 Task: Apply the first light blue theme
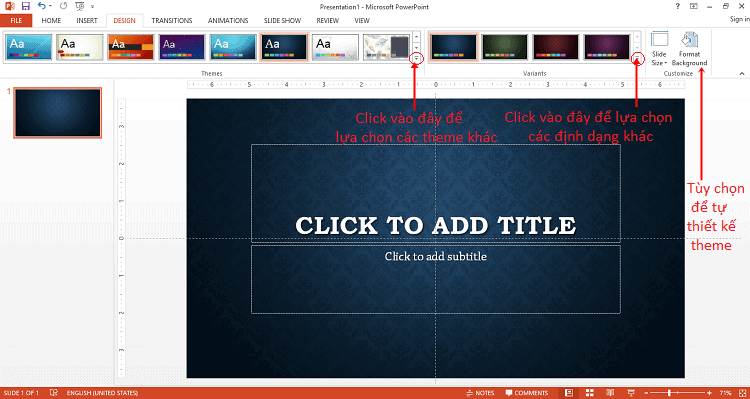tap(28, 47)
